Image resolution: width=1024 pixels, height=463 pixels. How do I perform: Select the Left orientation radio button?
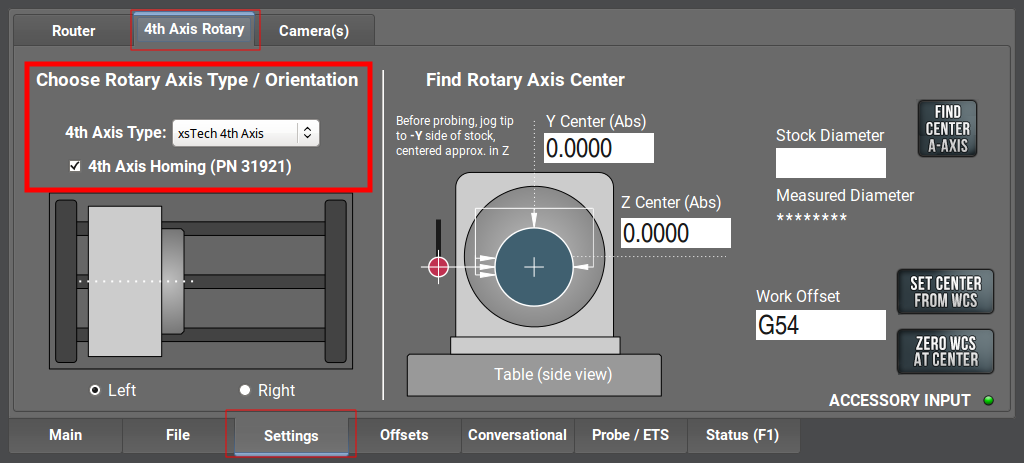point(95,390)
